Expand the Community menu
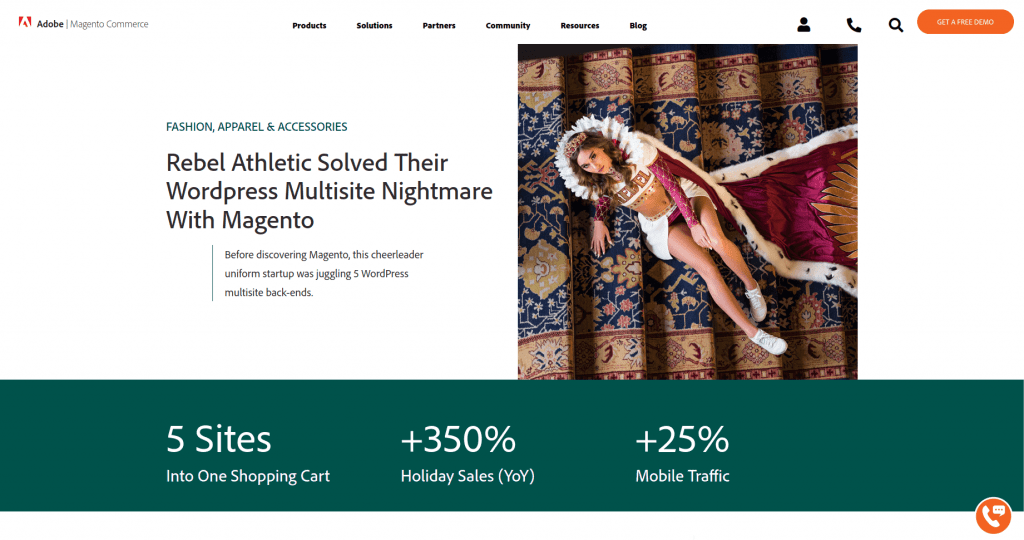The height and width of the screenshot is (540, 1024). pyautogui.click(x=508, y=25)
